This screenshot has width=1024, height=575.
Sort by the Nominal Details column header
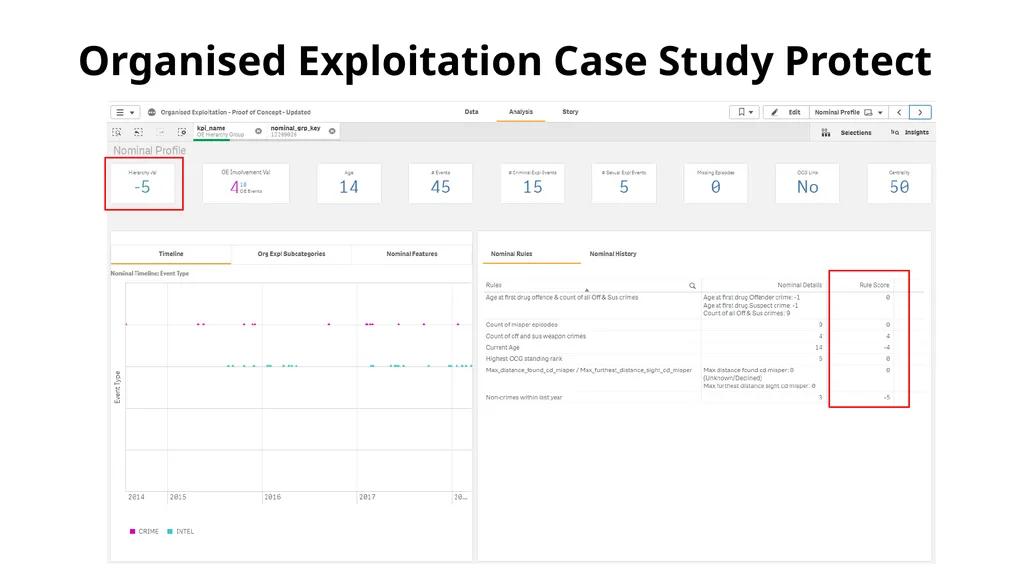(x=799, y=285)
